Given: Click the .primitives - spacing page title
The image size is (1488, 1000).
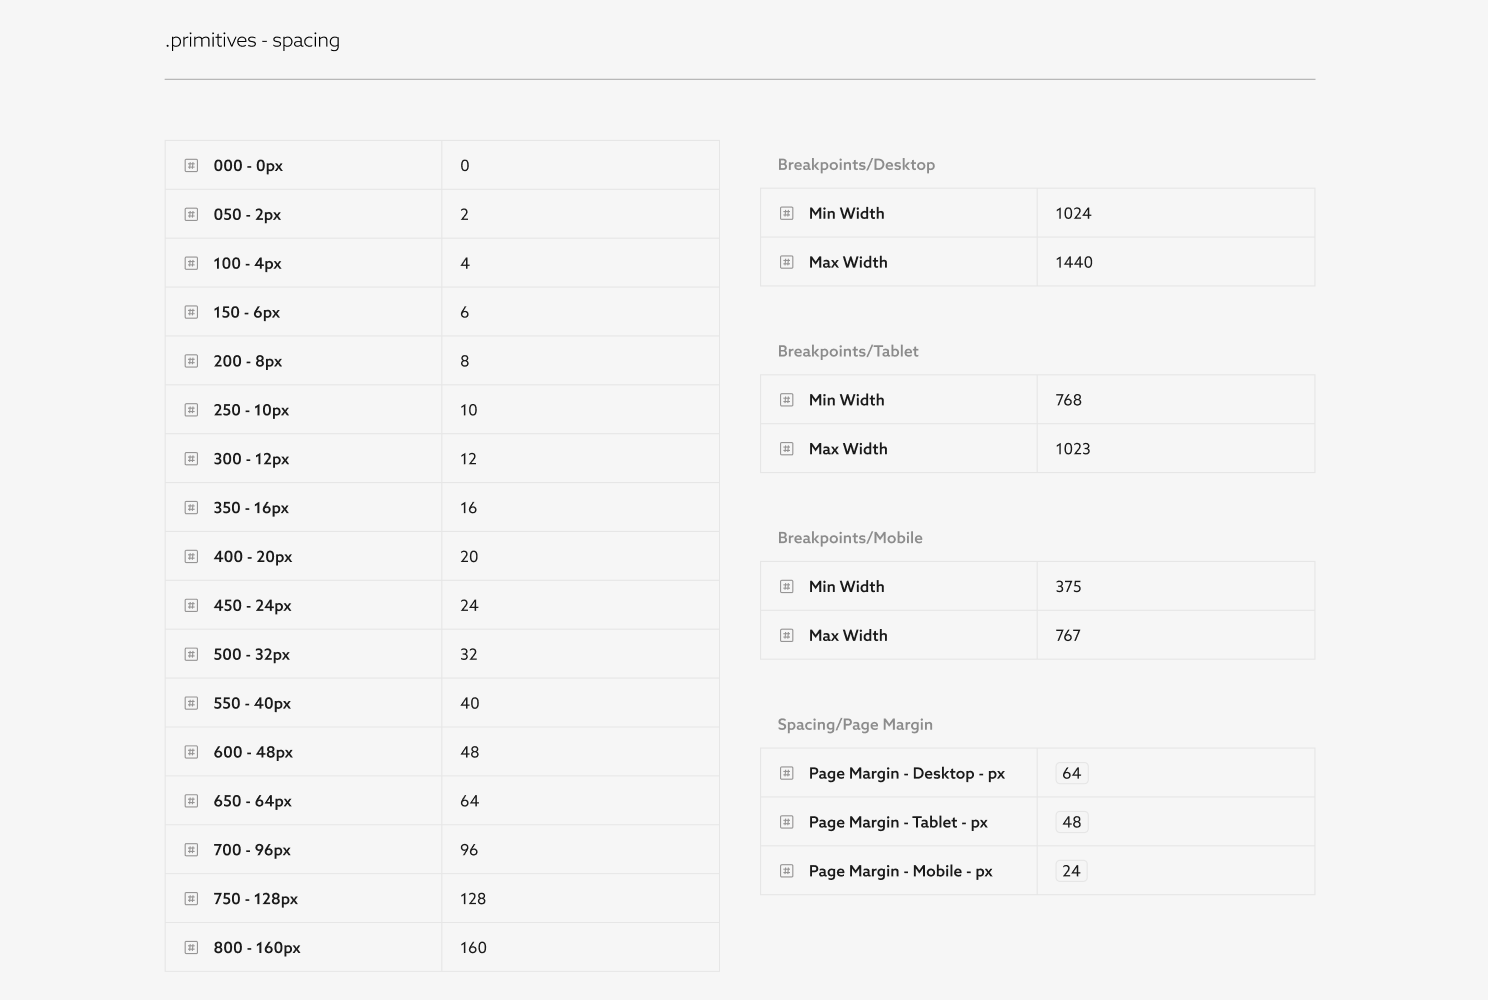Looking at the screenshot, I should click(253, 41).
